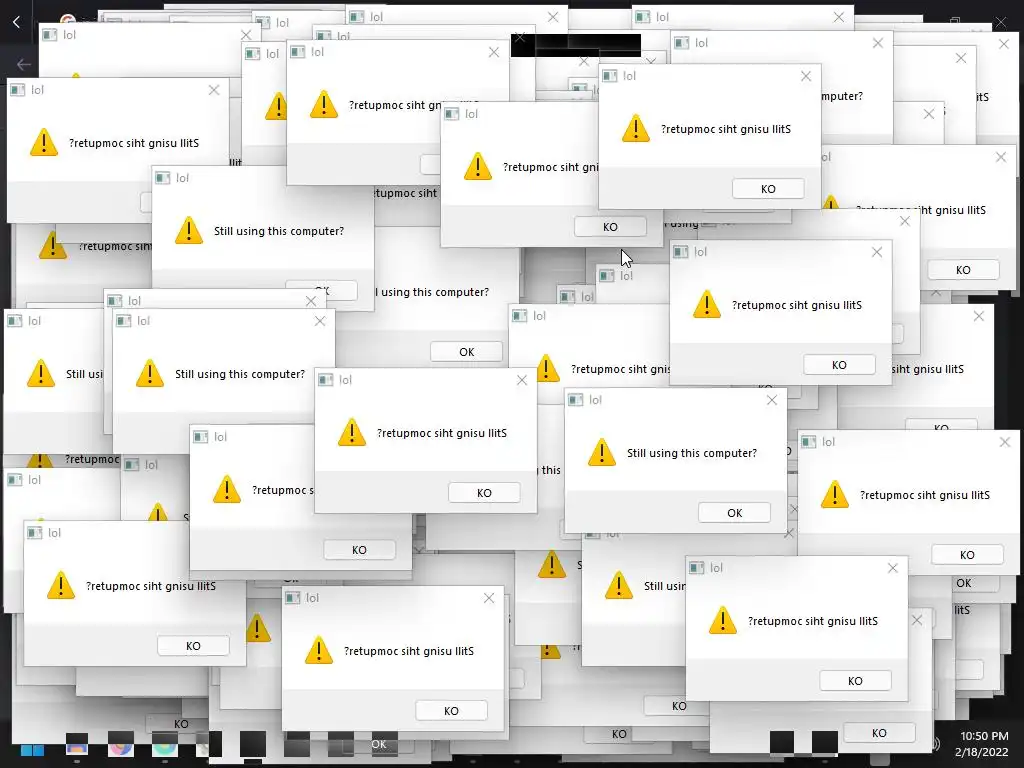
Task: Click the cut-off 'tupmoc siht' message text
Action: (406, 193)
